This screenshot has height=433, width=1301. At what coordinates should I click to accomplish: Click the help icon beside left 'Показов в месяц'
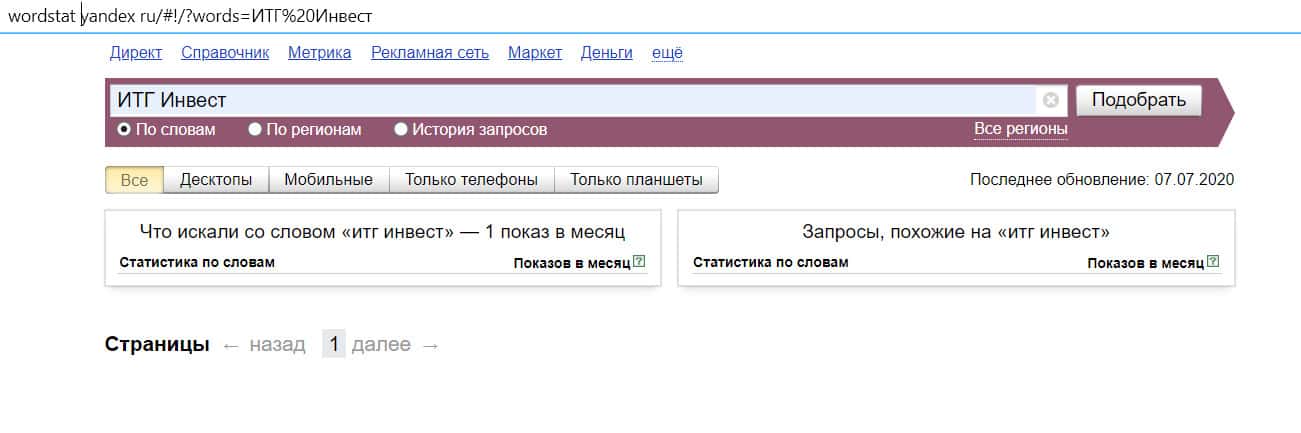(x=640, y=262)
